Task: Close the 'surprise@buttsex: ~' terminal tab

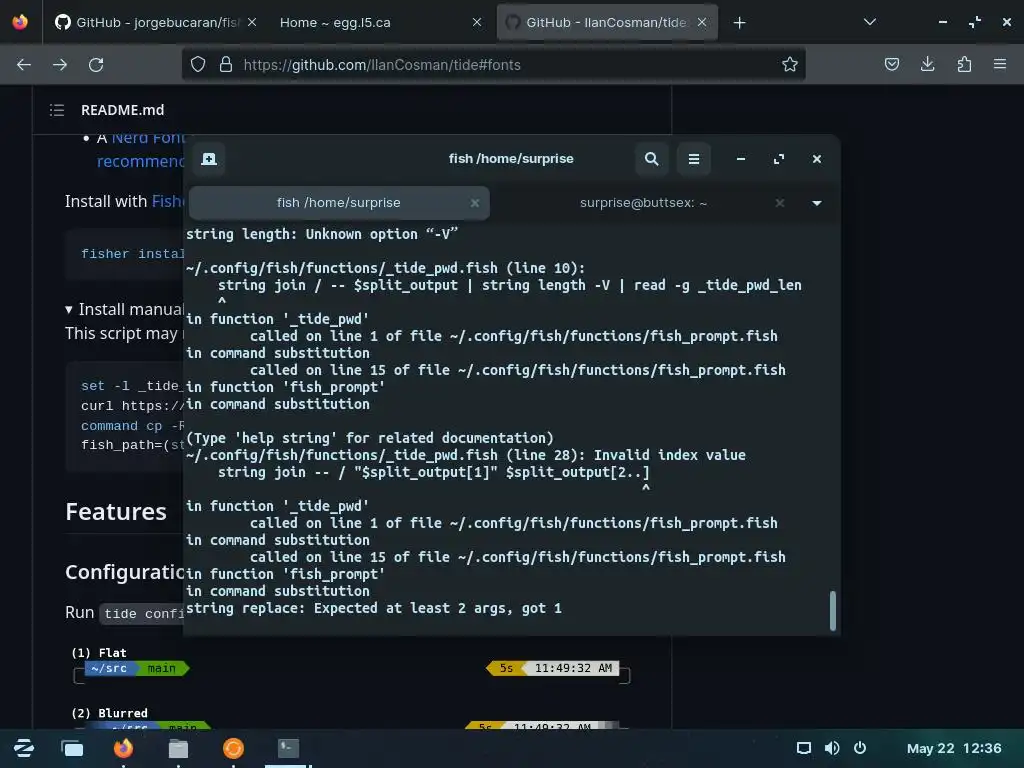Action: (x=779, y=203)
